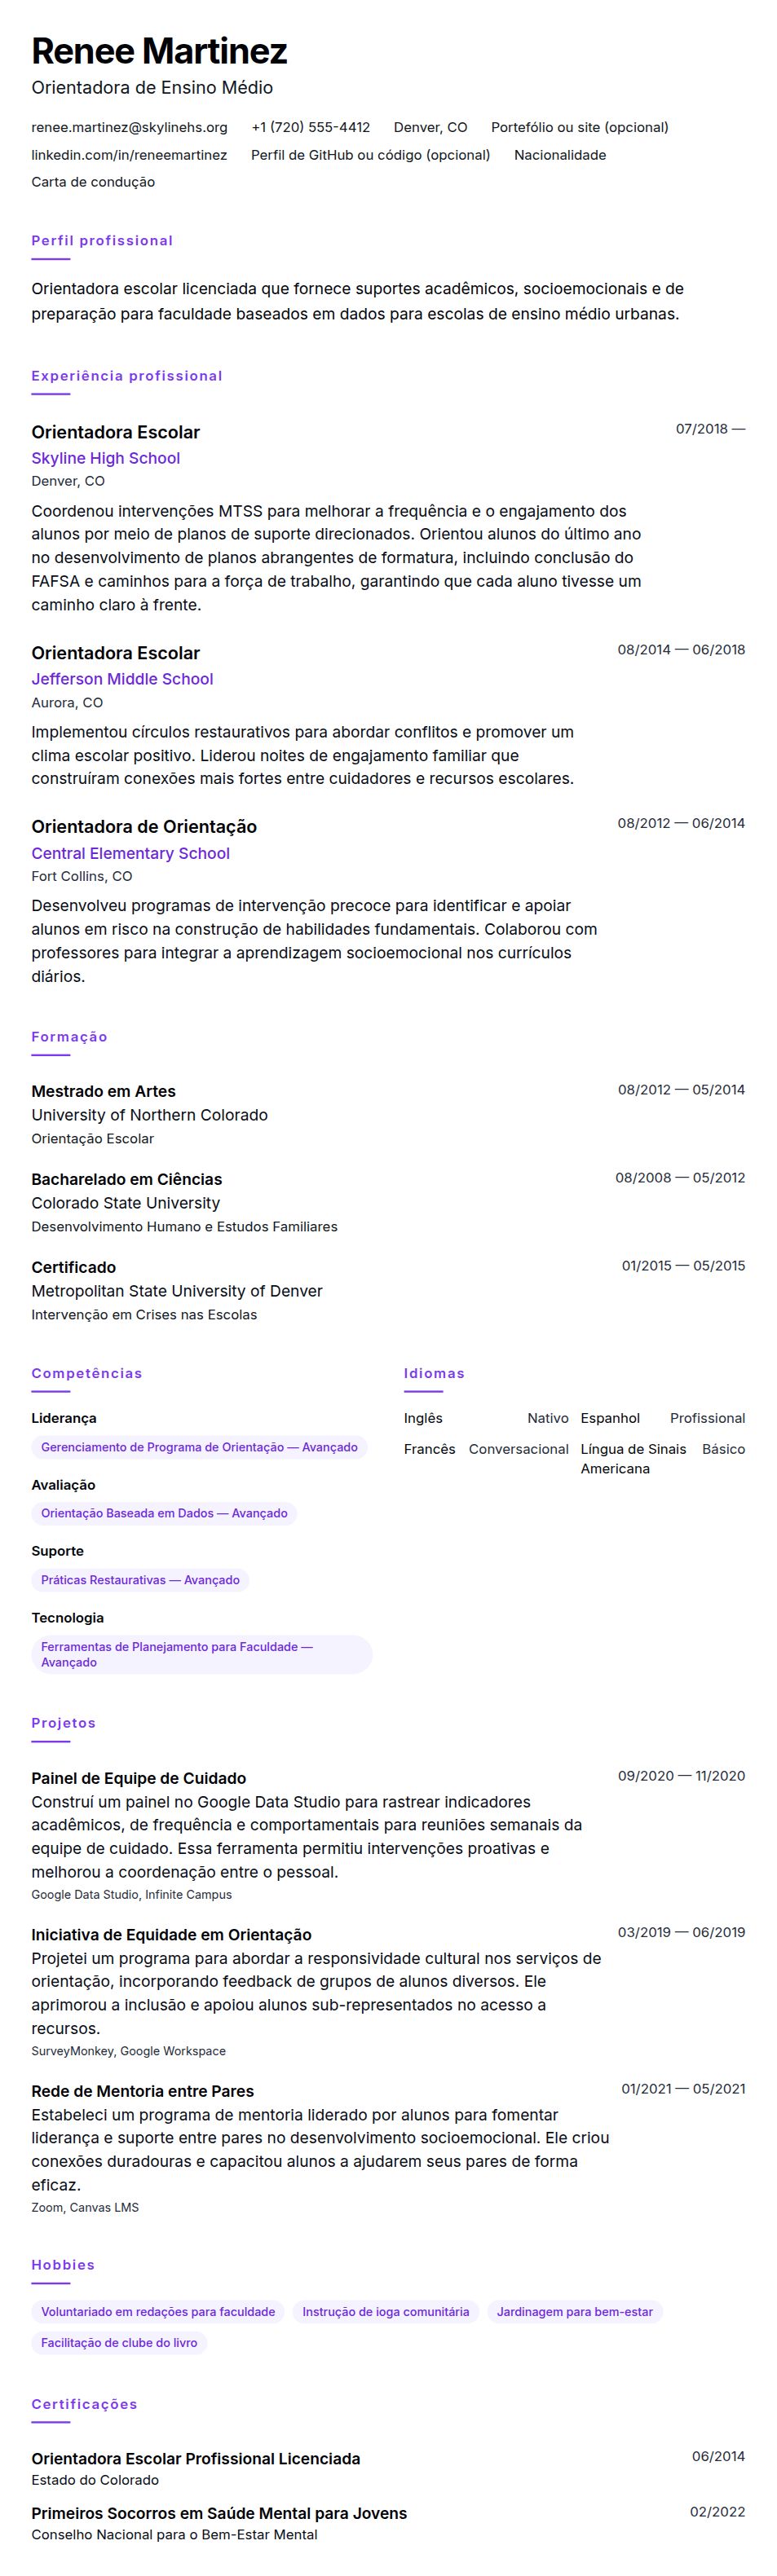This screenshot has height=2576, width=777.
Task: Click the Skyline High School employer link
Action: click(x=106, y=458)
